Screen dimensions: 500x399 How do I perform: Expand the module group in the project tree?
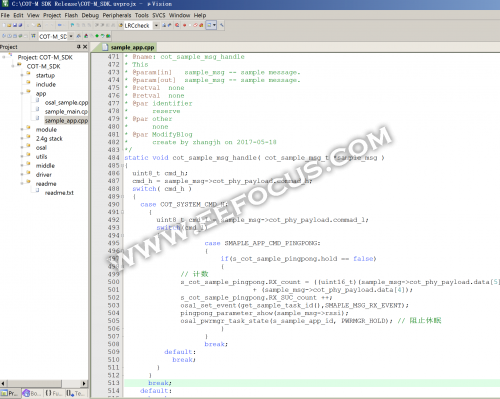22,129
